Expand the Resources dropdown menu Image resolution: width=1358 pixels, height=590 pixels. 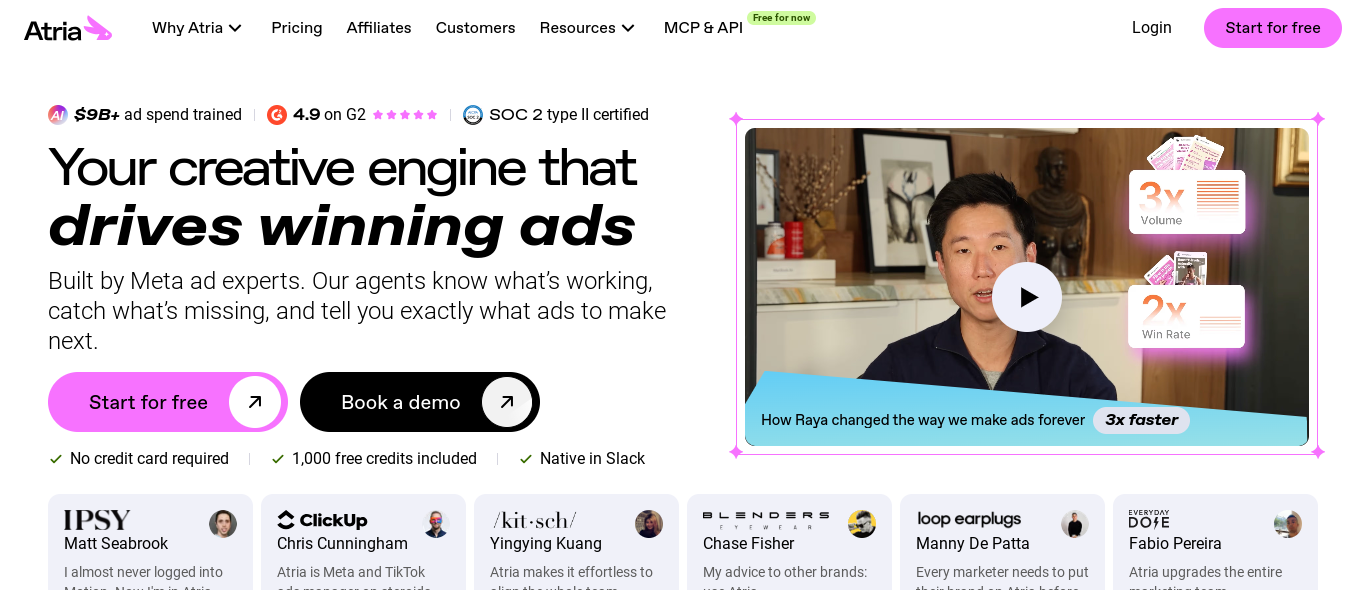pos(587,28)
